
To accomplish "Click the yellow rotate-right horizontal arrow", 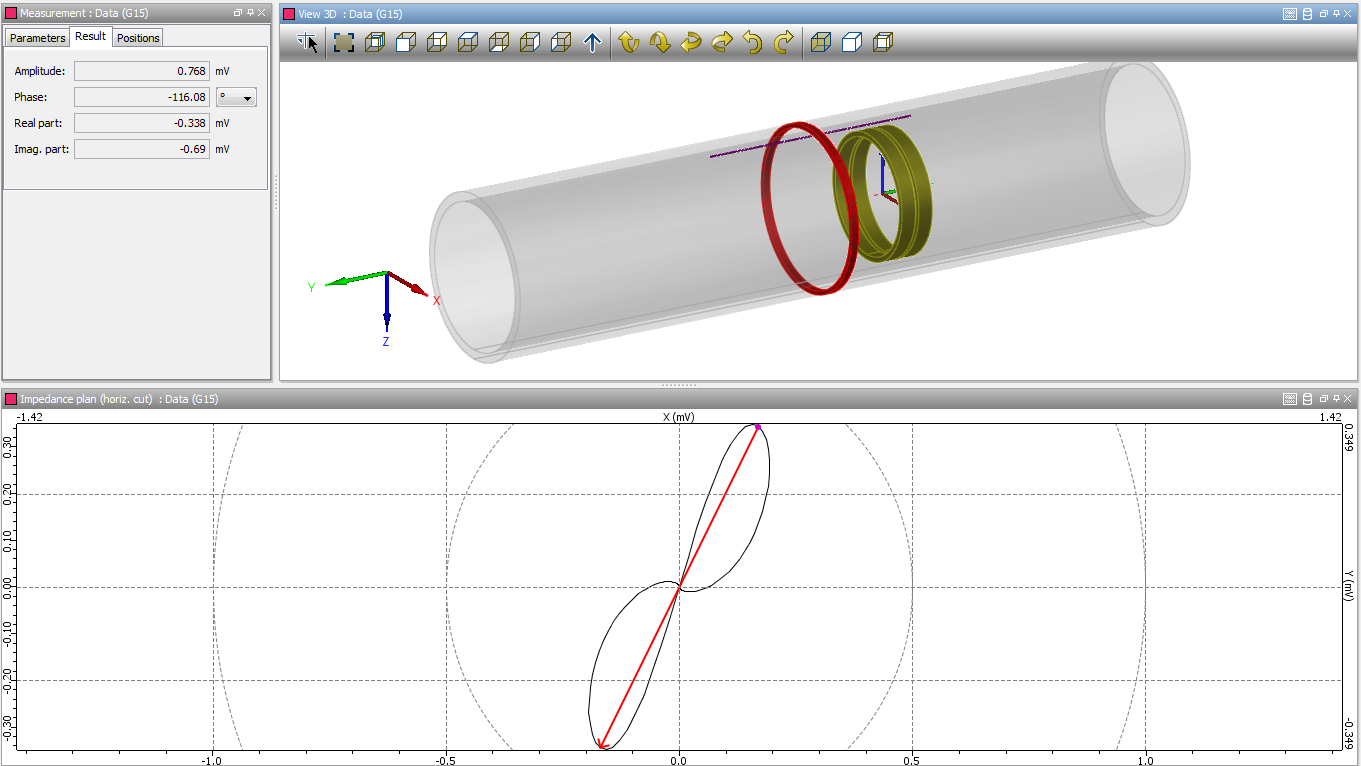I will click(721, 43).
